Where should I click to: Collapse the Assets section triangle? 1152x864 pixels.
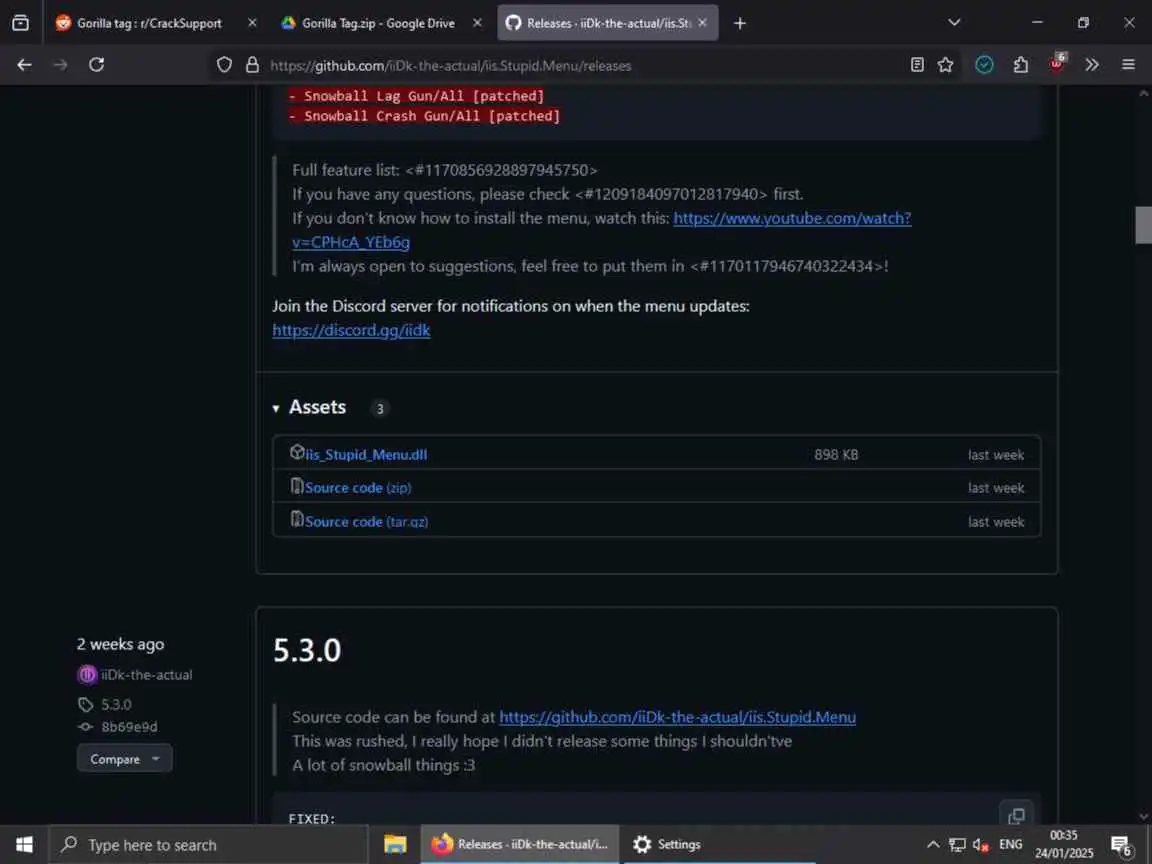point(276,408)
